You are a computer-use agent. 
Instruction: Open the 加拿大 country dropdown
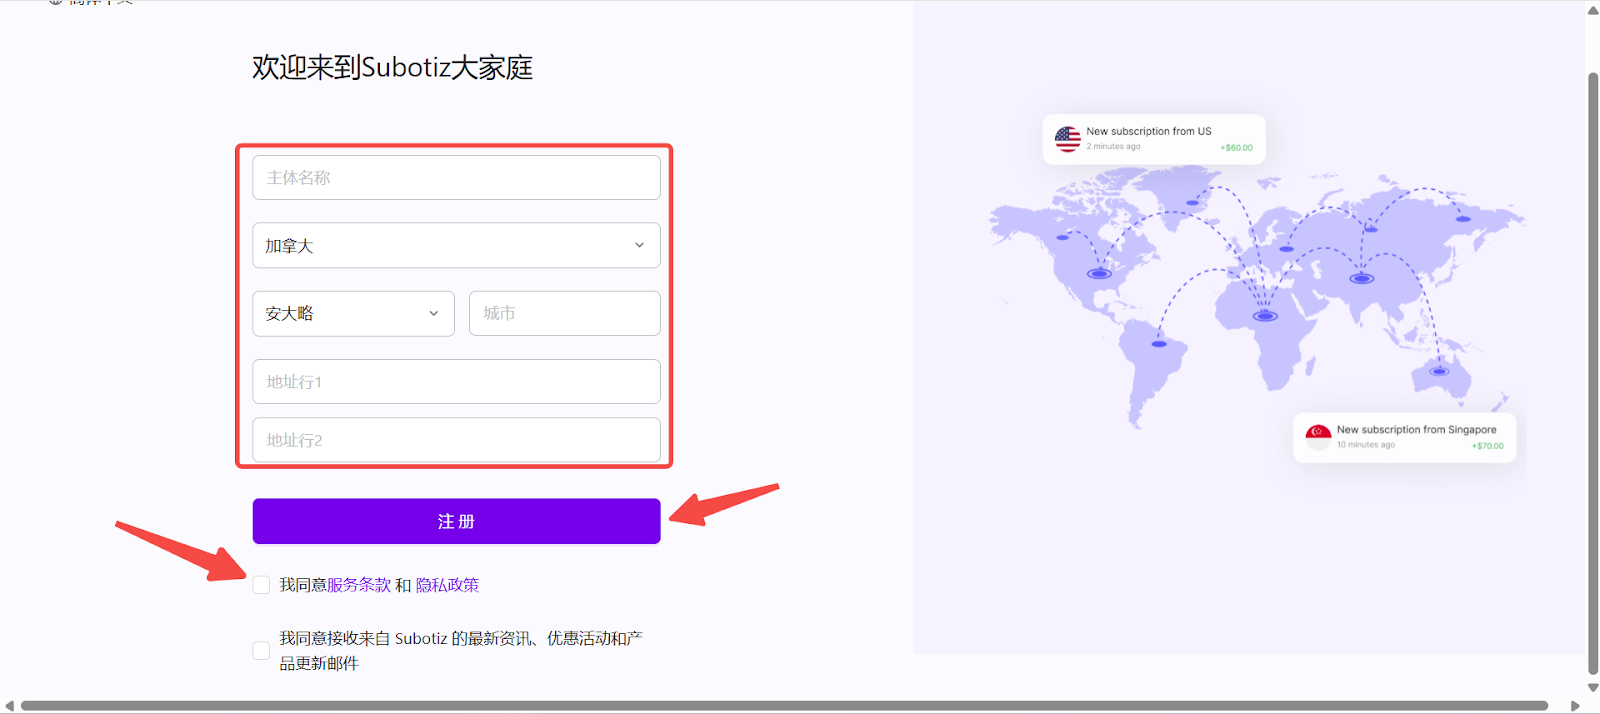456,245
